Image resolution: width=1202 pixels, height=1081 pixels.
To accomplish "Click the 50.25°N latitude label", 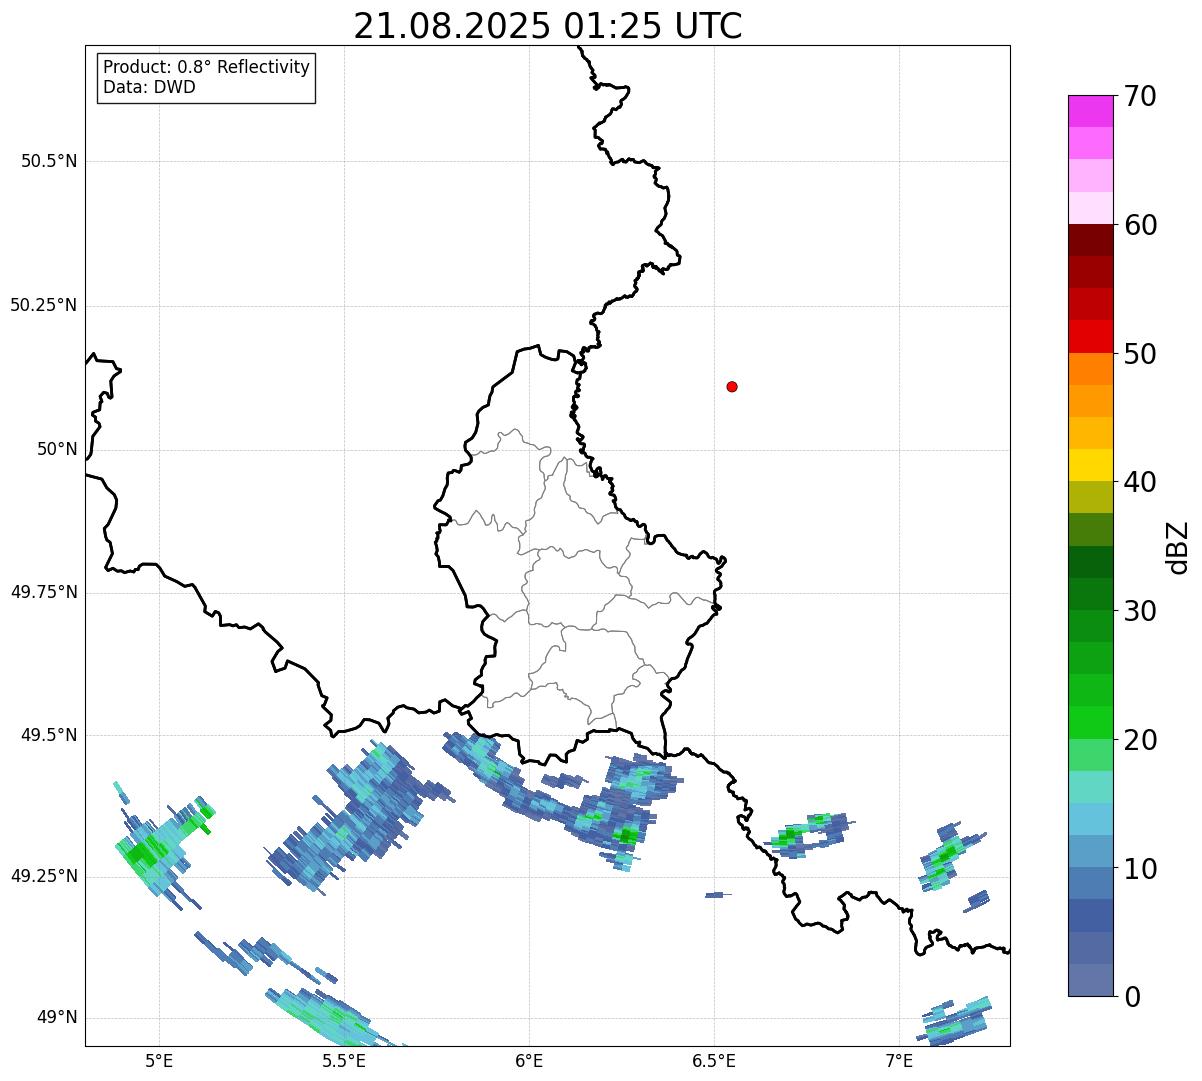I will click(44, 305).
